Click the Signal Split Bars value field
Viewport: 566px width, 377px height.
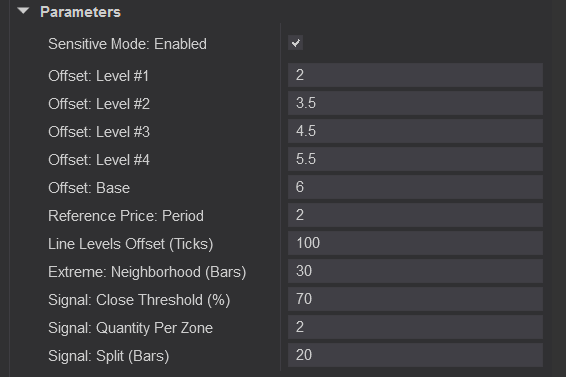pos(415,355)
